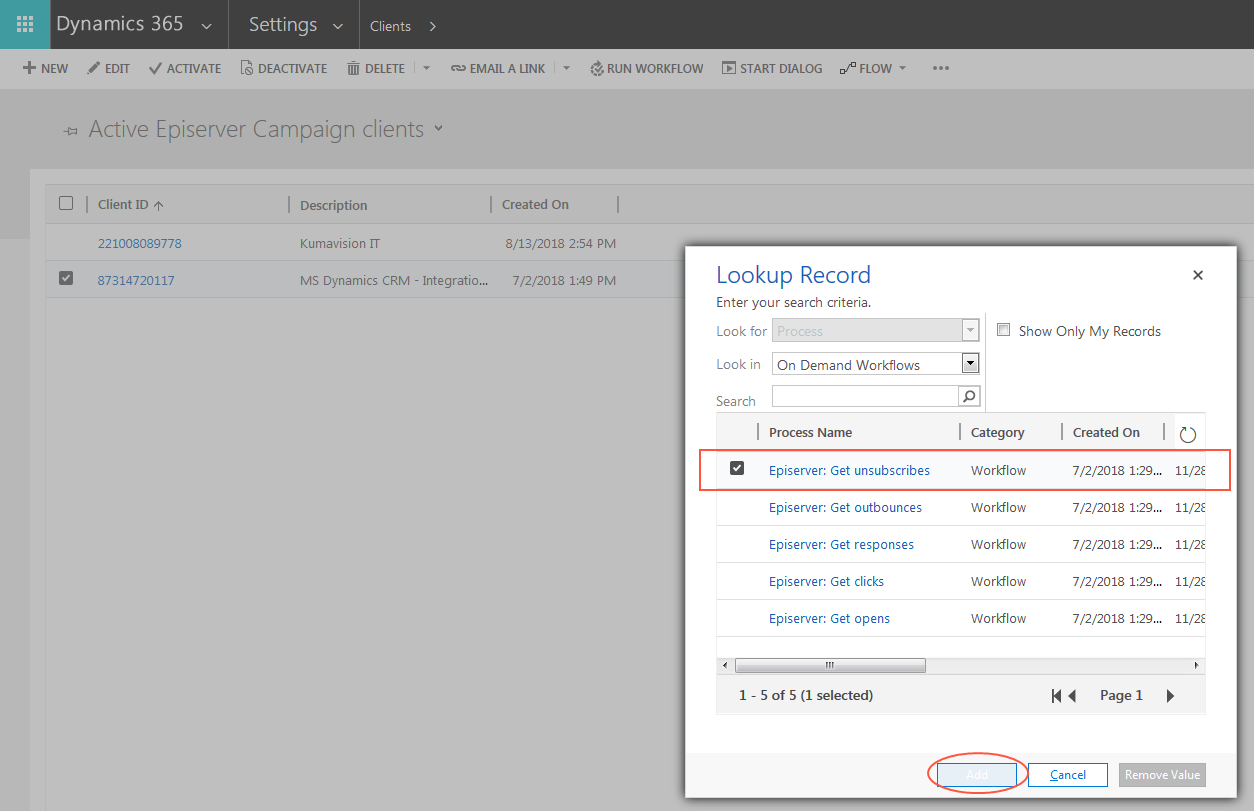Select the Kumavision IT description cell
Image resolution: width=1254 pixels, height=811 pixels.
[x=340, y=243]
